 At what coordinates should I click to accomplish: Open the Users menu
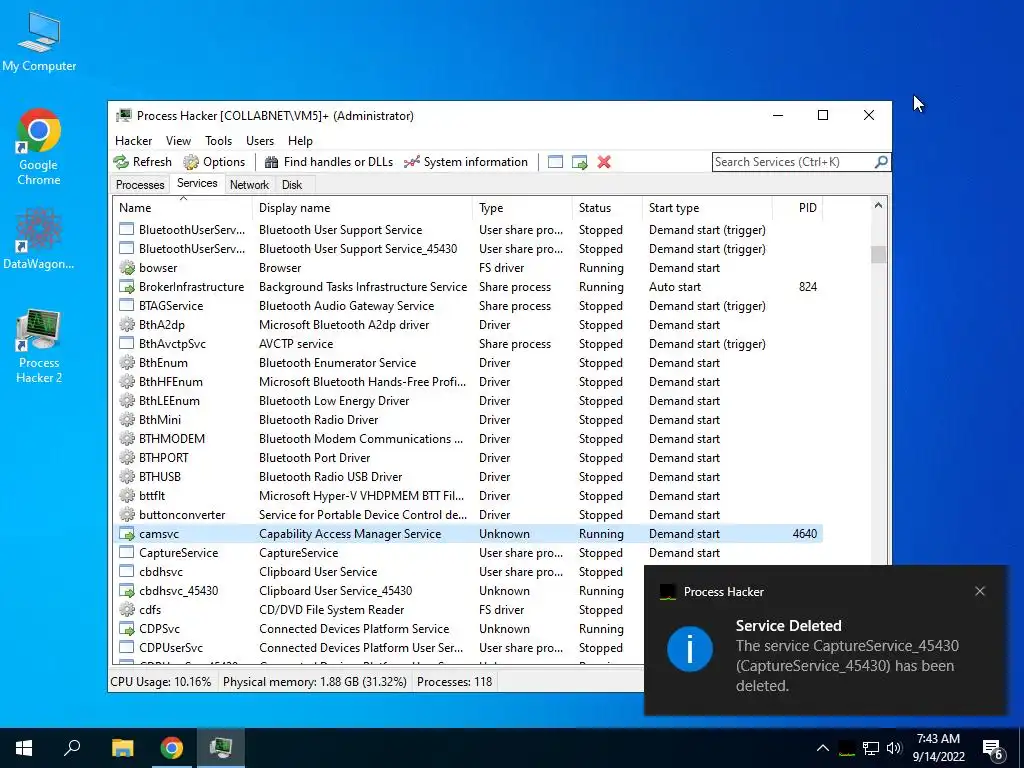[260, 140]
